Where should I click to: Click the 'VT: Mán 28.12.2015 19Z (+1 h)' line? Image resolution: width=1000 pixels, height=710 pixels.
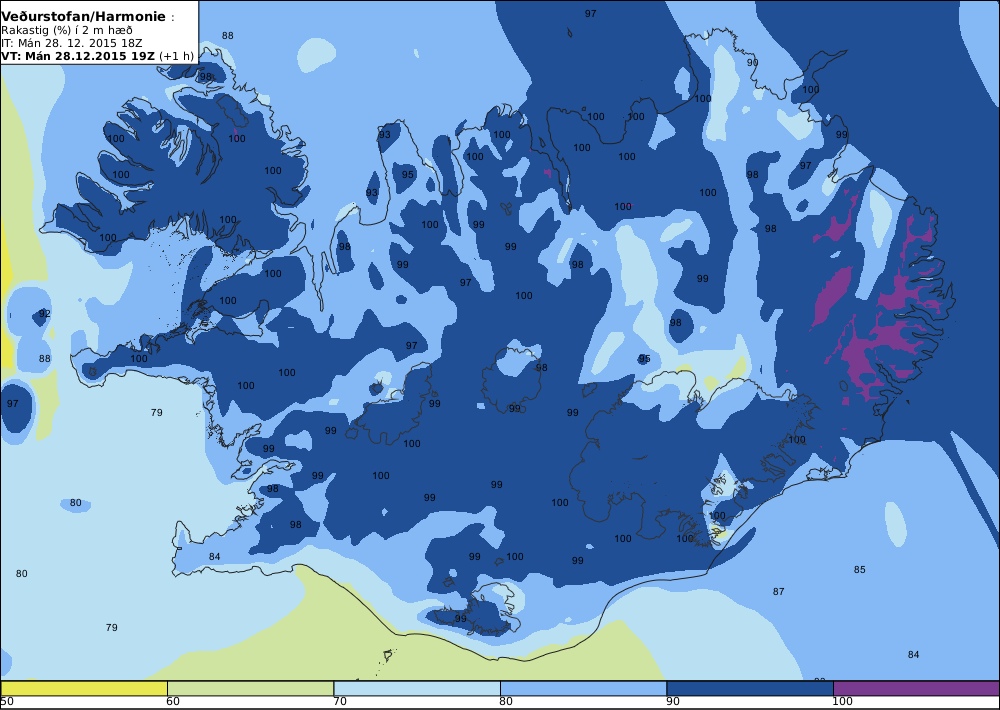click(x=97, y=56)
